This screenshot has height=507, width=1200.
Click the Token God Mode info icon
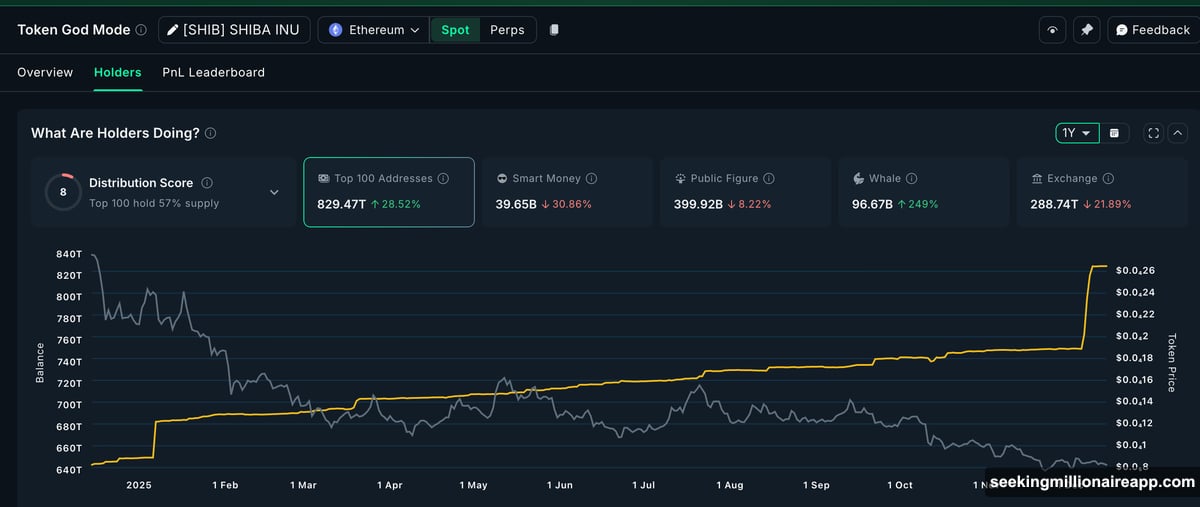tap(141, 30)
